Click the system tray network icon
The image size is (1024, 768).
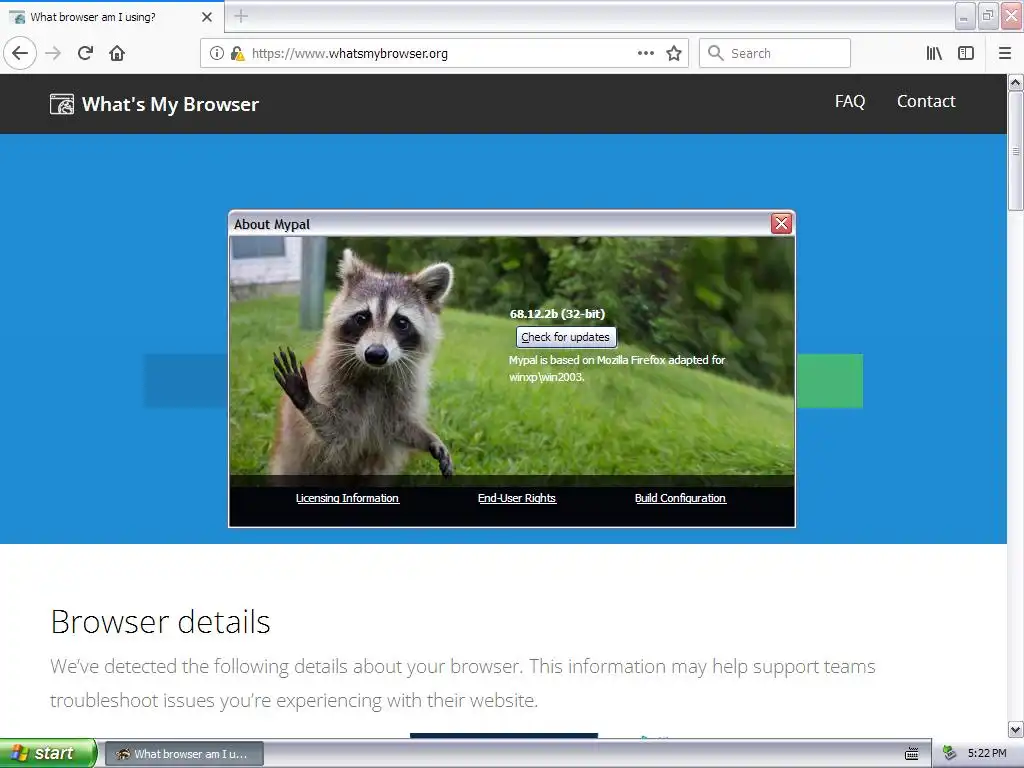click(949, 754)
